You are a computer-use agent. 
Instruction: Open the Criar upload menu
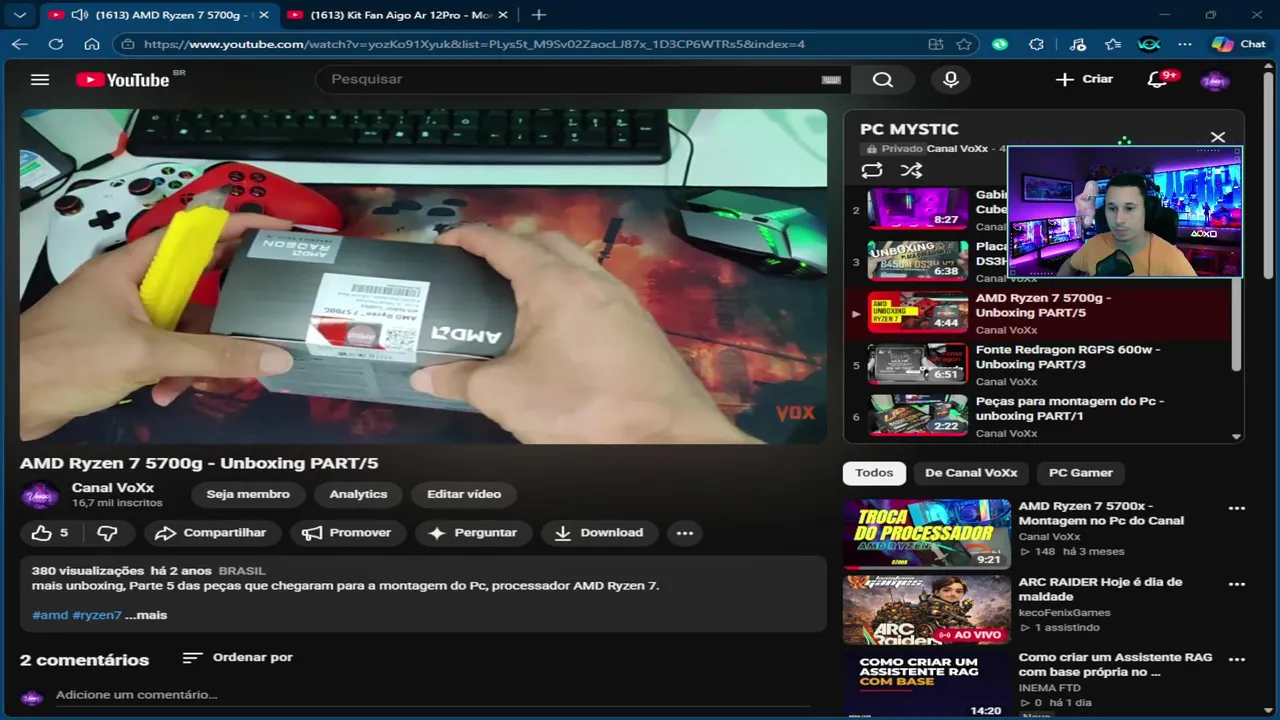(x=1084, y=79)
